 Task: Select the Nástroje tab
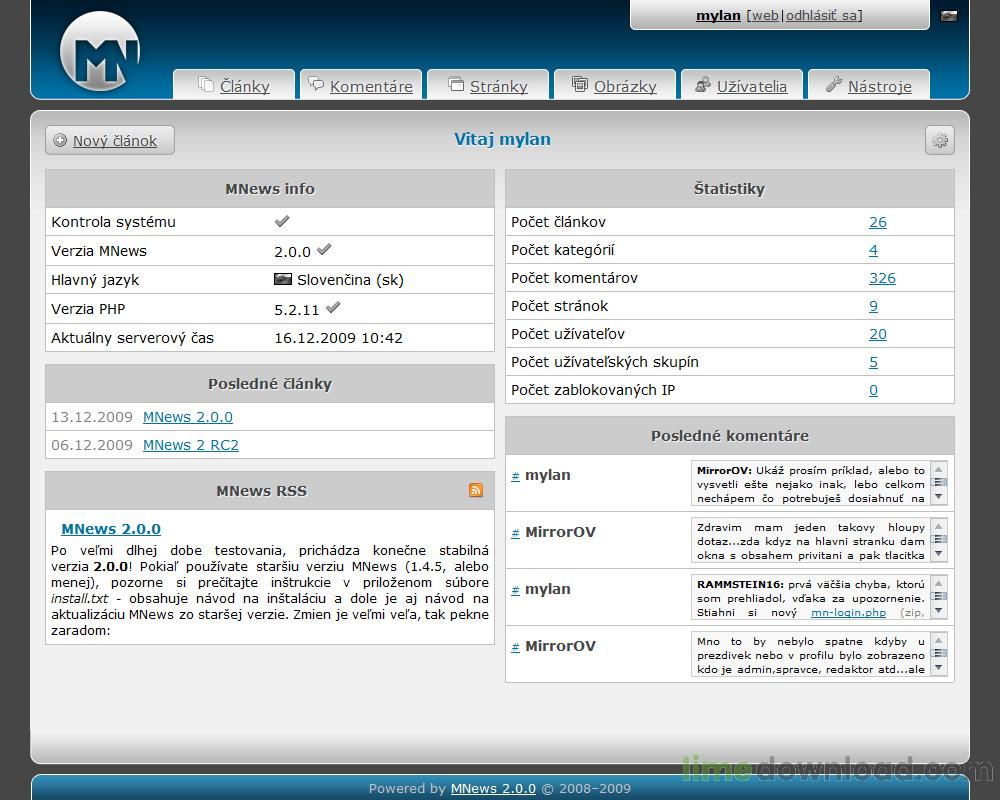pyautogui.click(x=869, y=85)
